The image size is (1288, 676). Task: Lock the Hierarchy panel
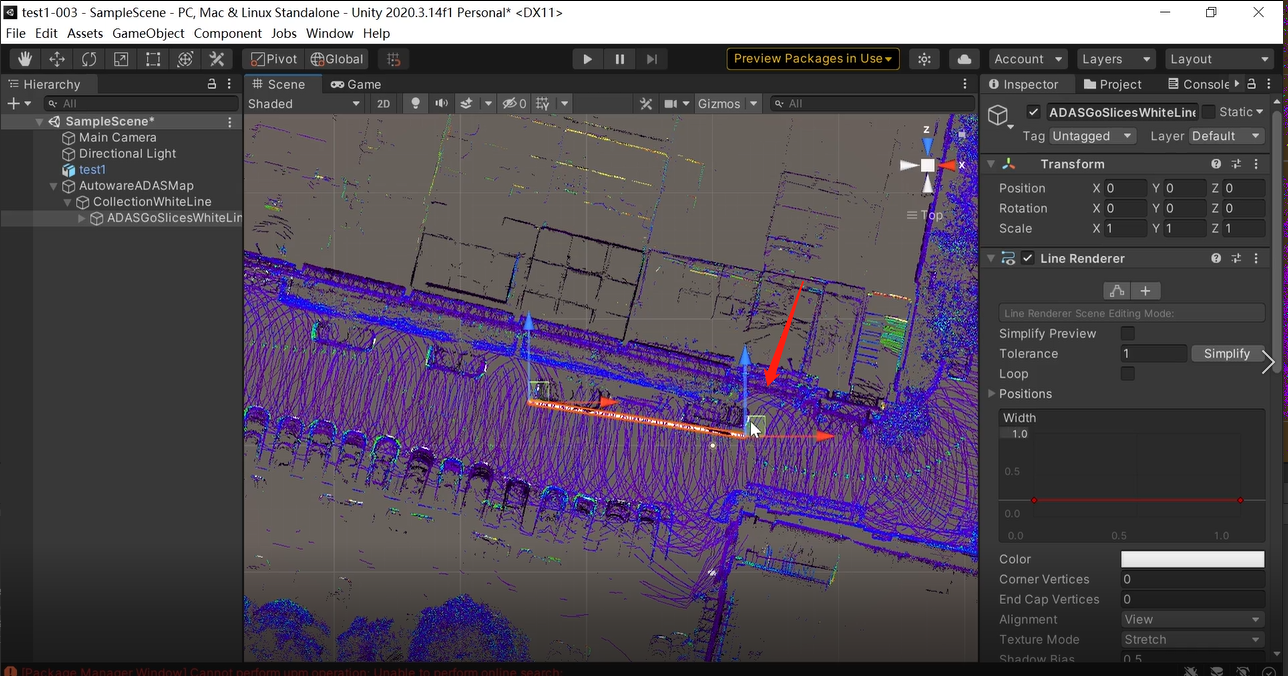pos(211,84)
